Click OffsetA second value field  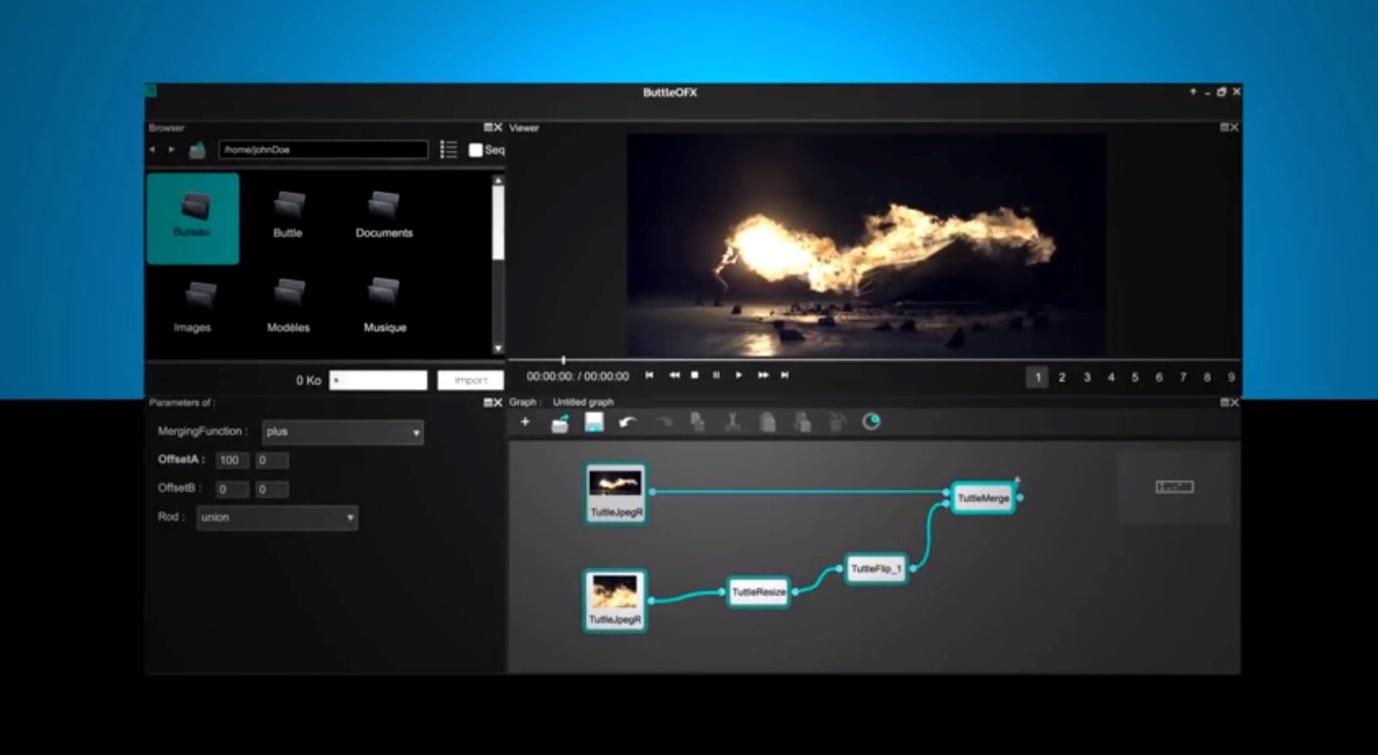click(272, 460)
